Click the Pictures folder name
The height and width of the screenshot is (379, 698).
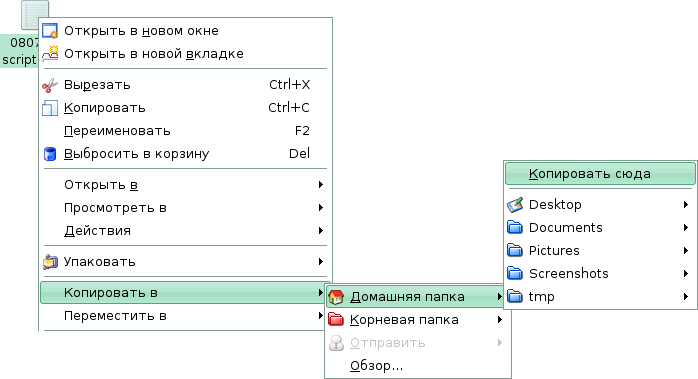click(x=554, y=251)
